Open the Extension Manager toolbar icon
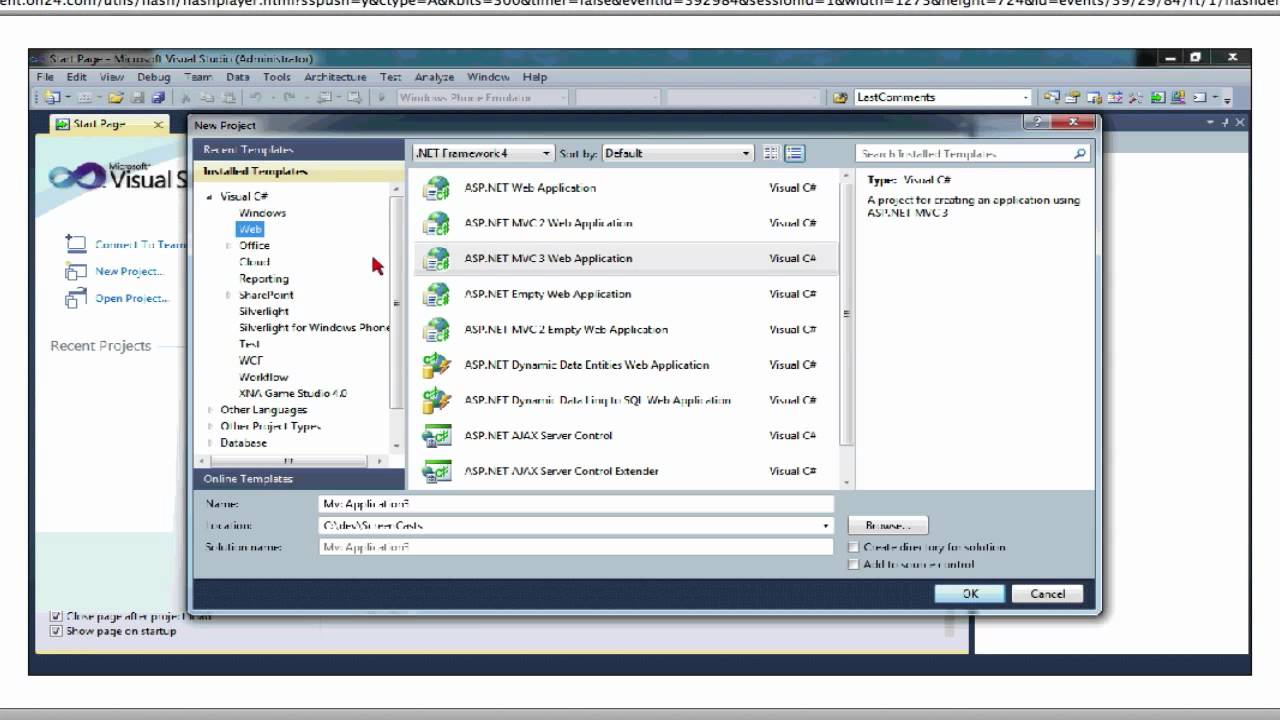Screen dimensions: 1280x720 (x=1178, y=97)
